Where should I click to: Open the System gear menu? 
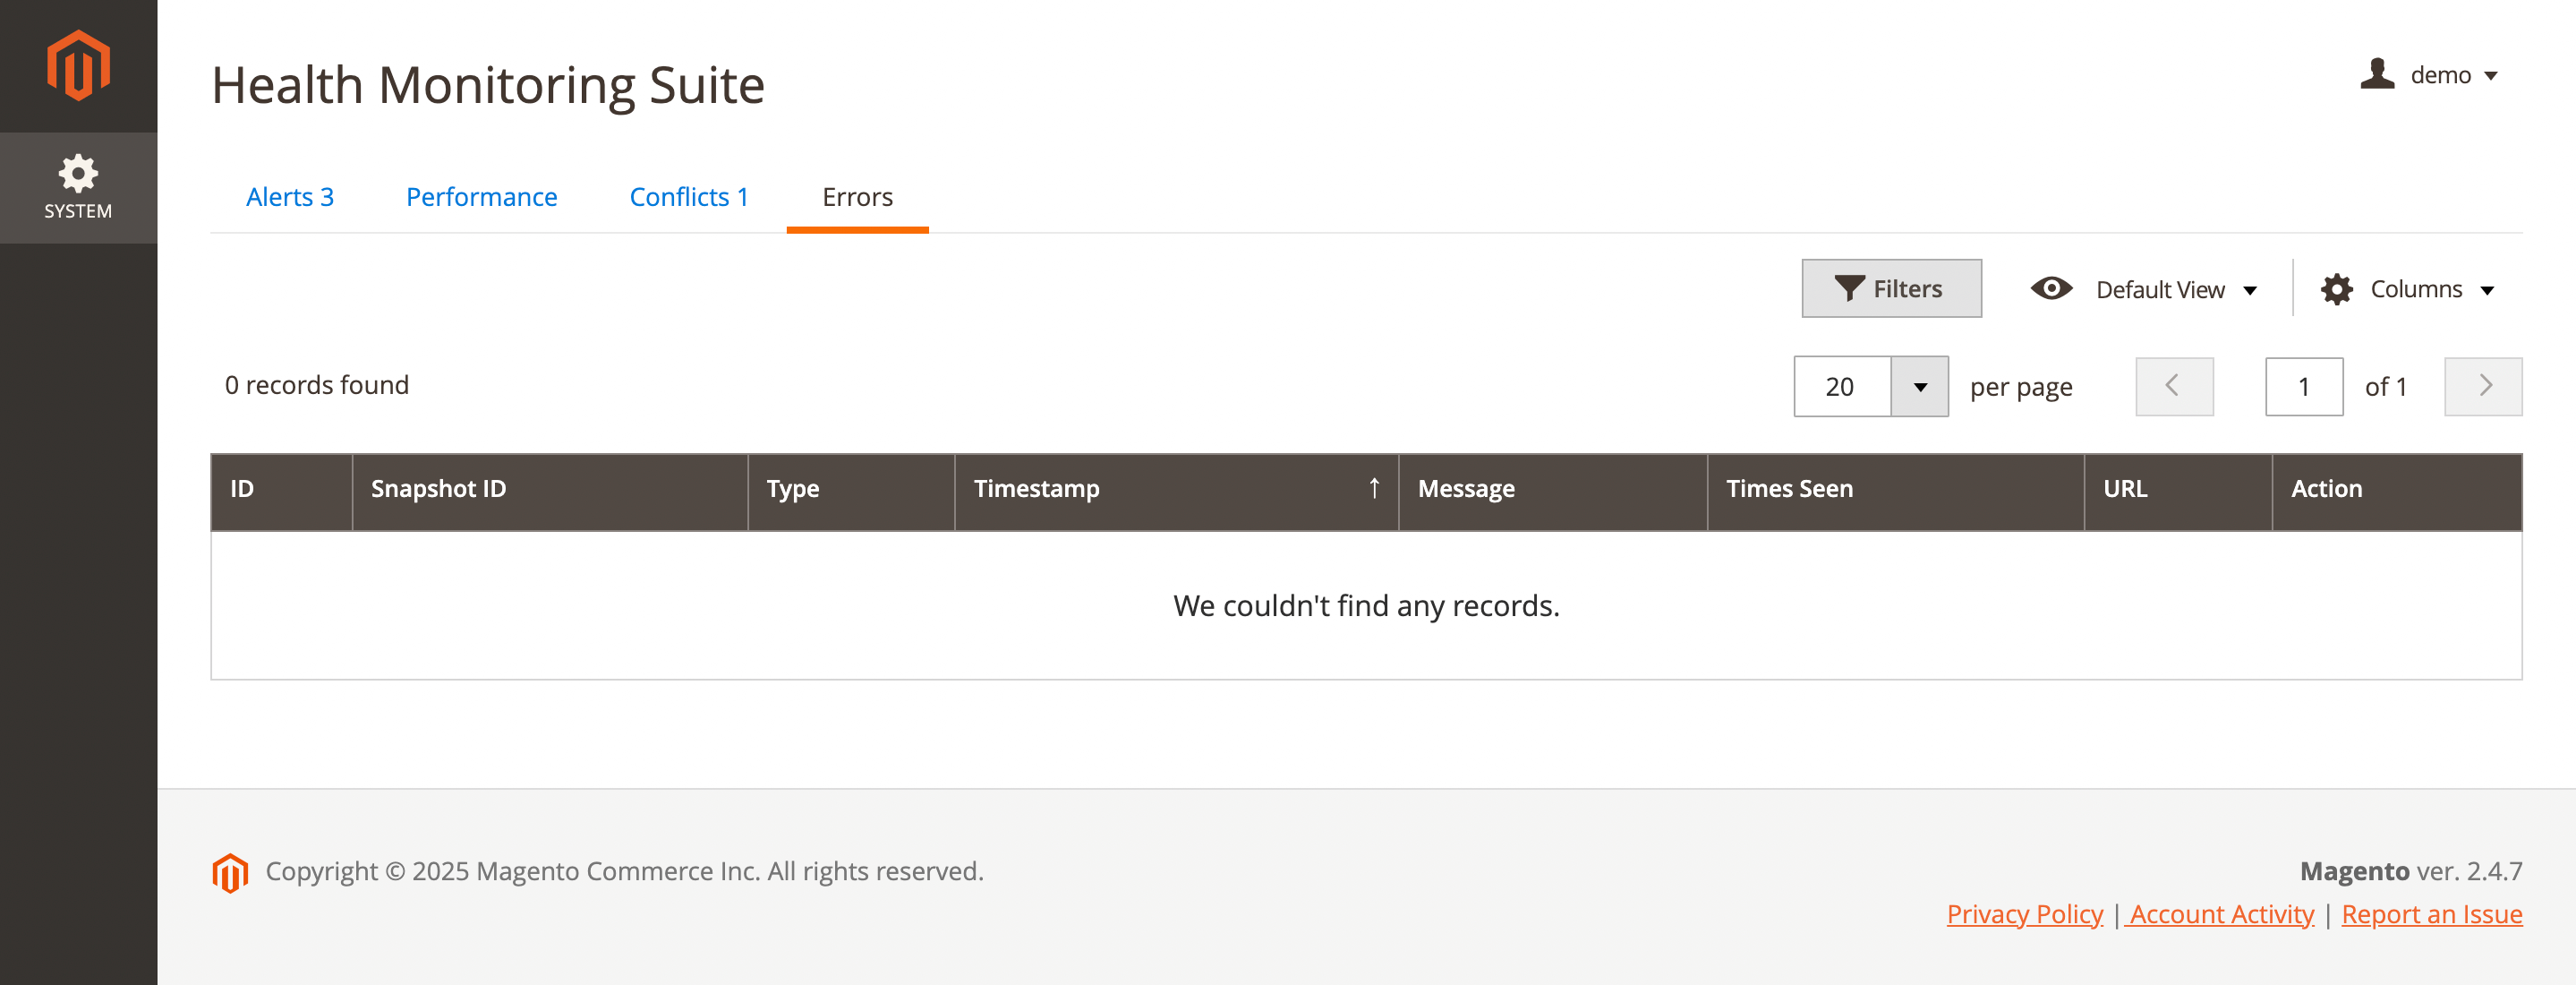tap(78, 187)
